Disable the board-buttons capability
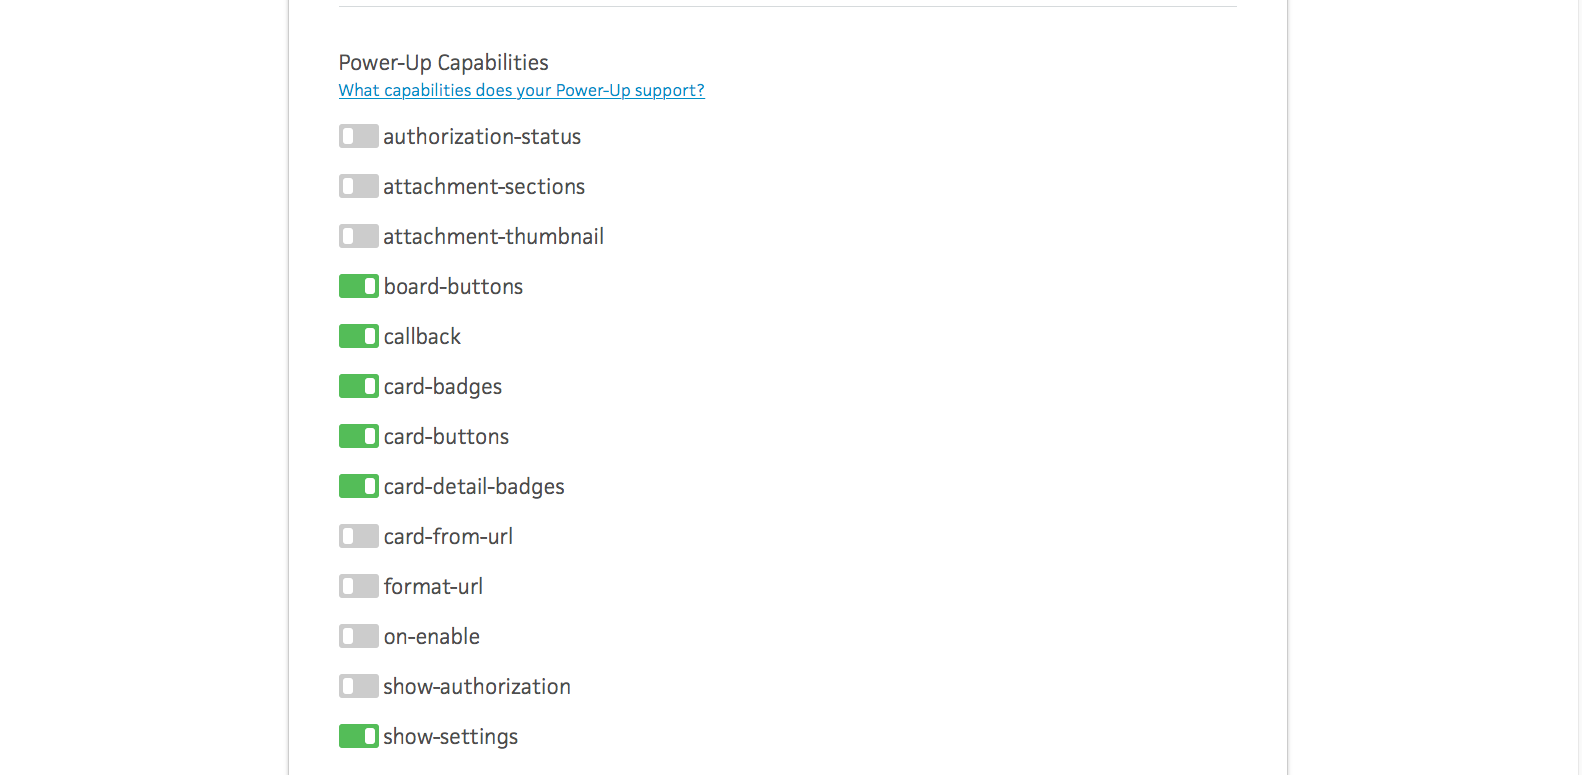This screenshot has width=1582, height=775. click(x=358, y=286)
